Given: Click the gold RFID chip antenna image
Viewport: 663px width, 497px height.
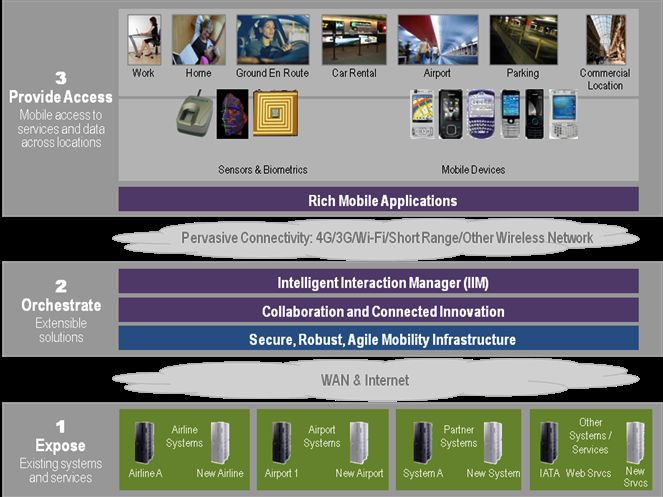Looking at the screenshot, I should coord(275,113).
